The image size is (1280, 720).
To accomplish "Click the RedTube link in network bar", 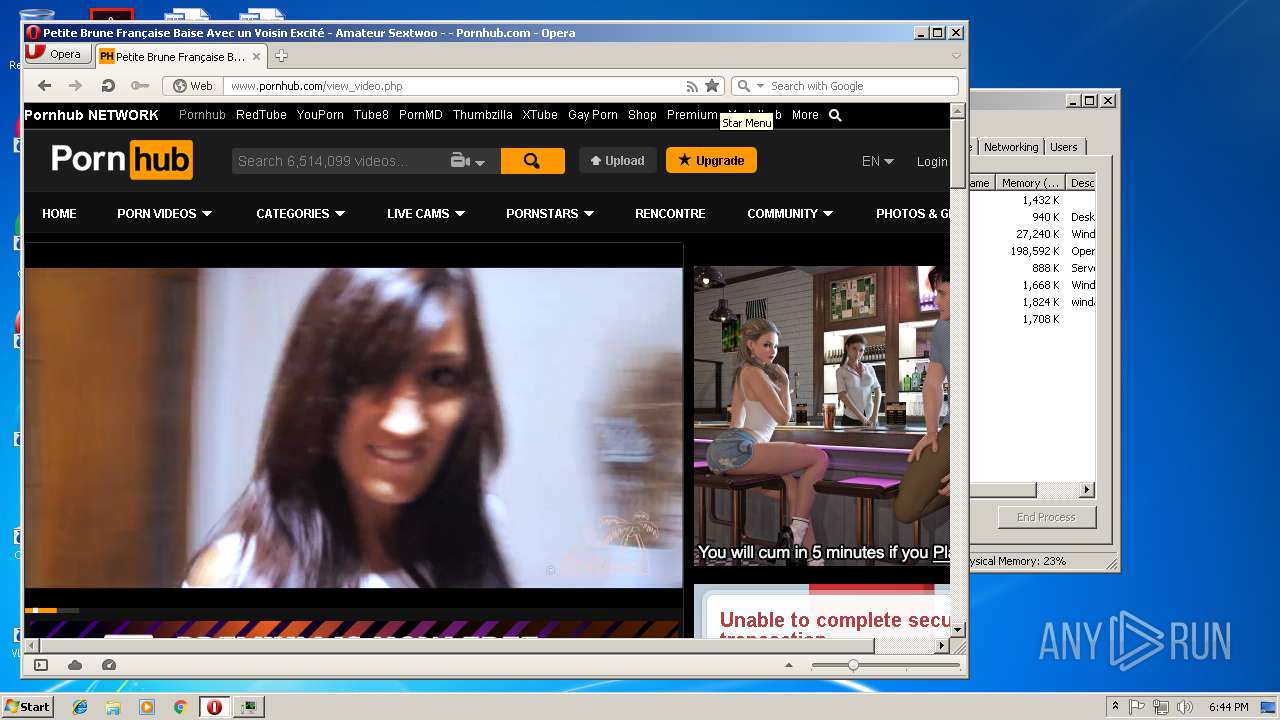I will click(261, 115).
